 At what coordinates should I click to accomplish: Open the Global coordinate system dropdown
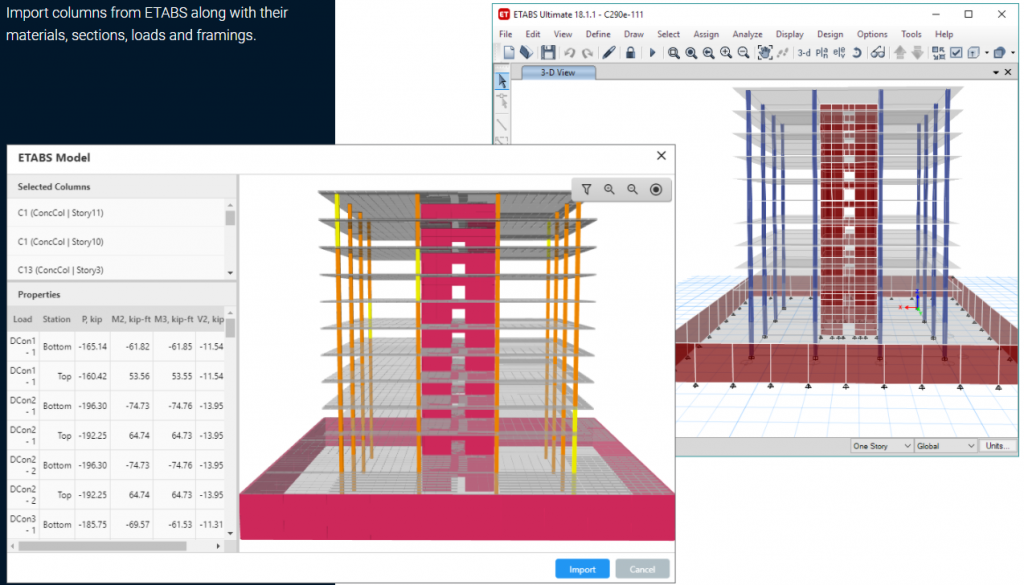click(945, 446)
